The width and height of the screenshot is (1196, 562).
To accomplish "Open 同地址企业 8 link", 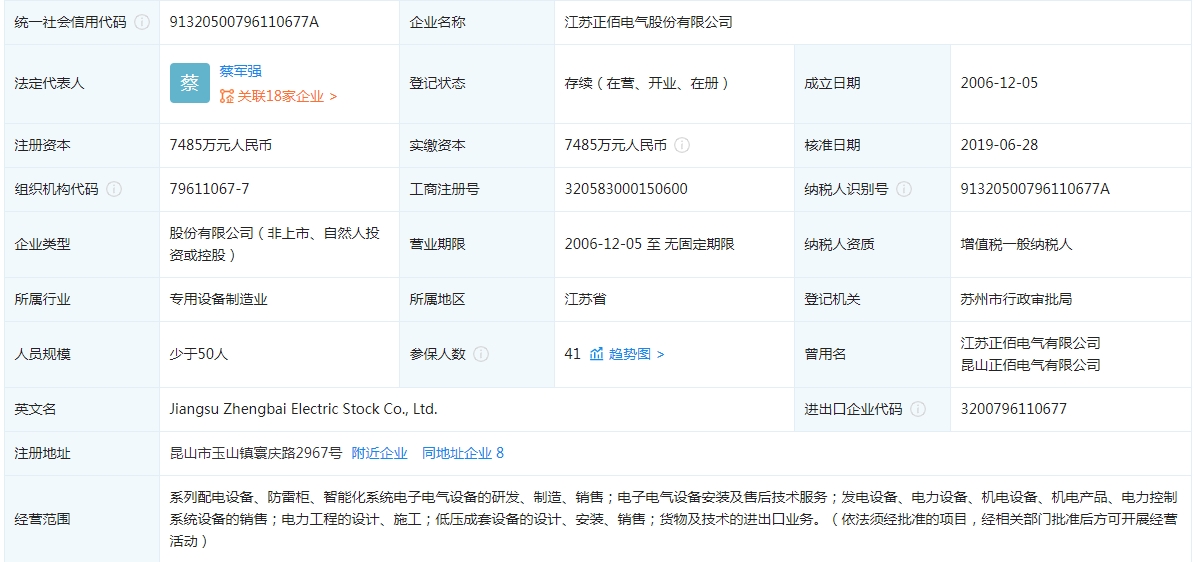I will point(463,453).
